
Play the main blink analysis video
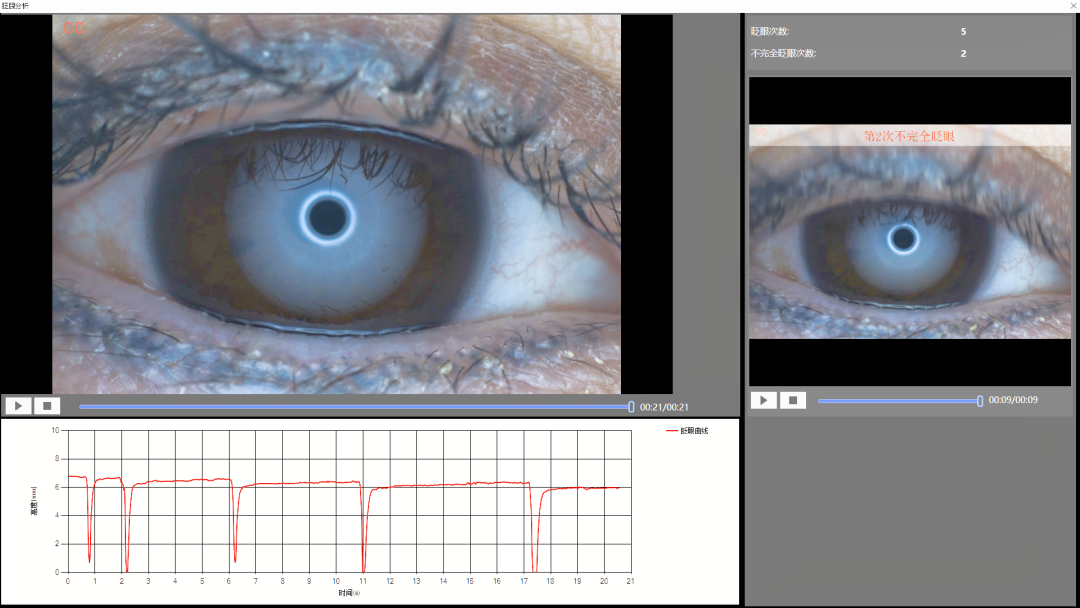tap(18, 406)
